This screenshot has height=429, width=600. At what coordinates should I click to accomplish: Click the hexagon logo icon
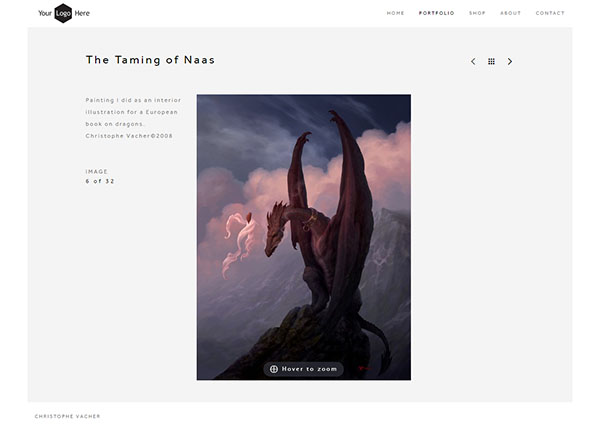[x=63, y=13]
